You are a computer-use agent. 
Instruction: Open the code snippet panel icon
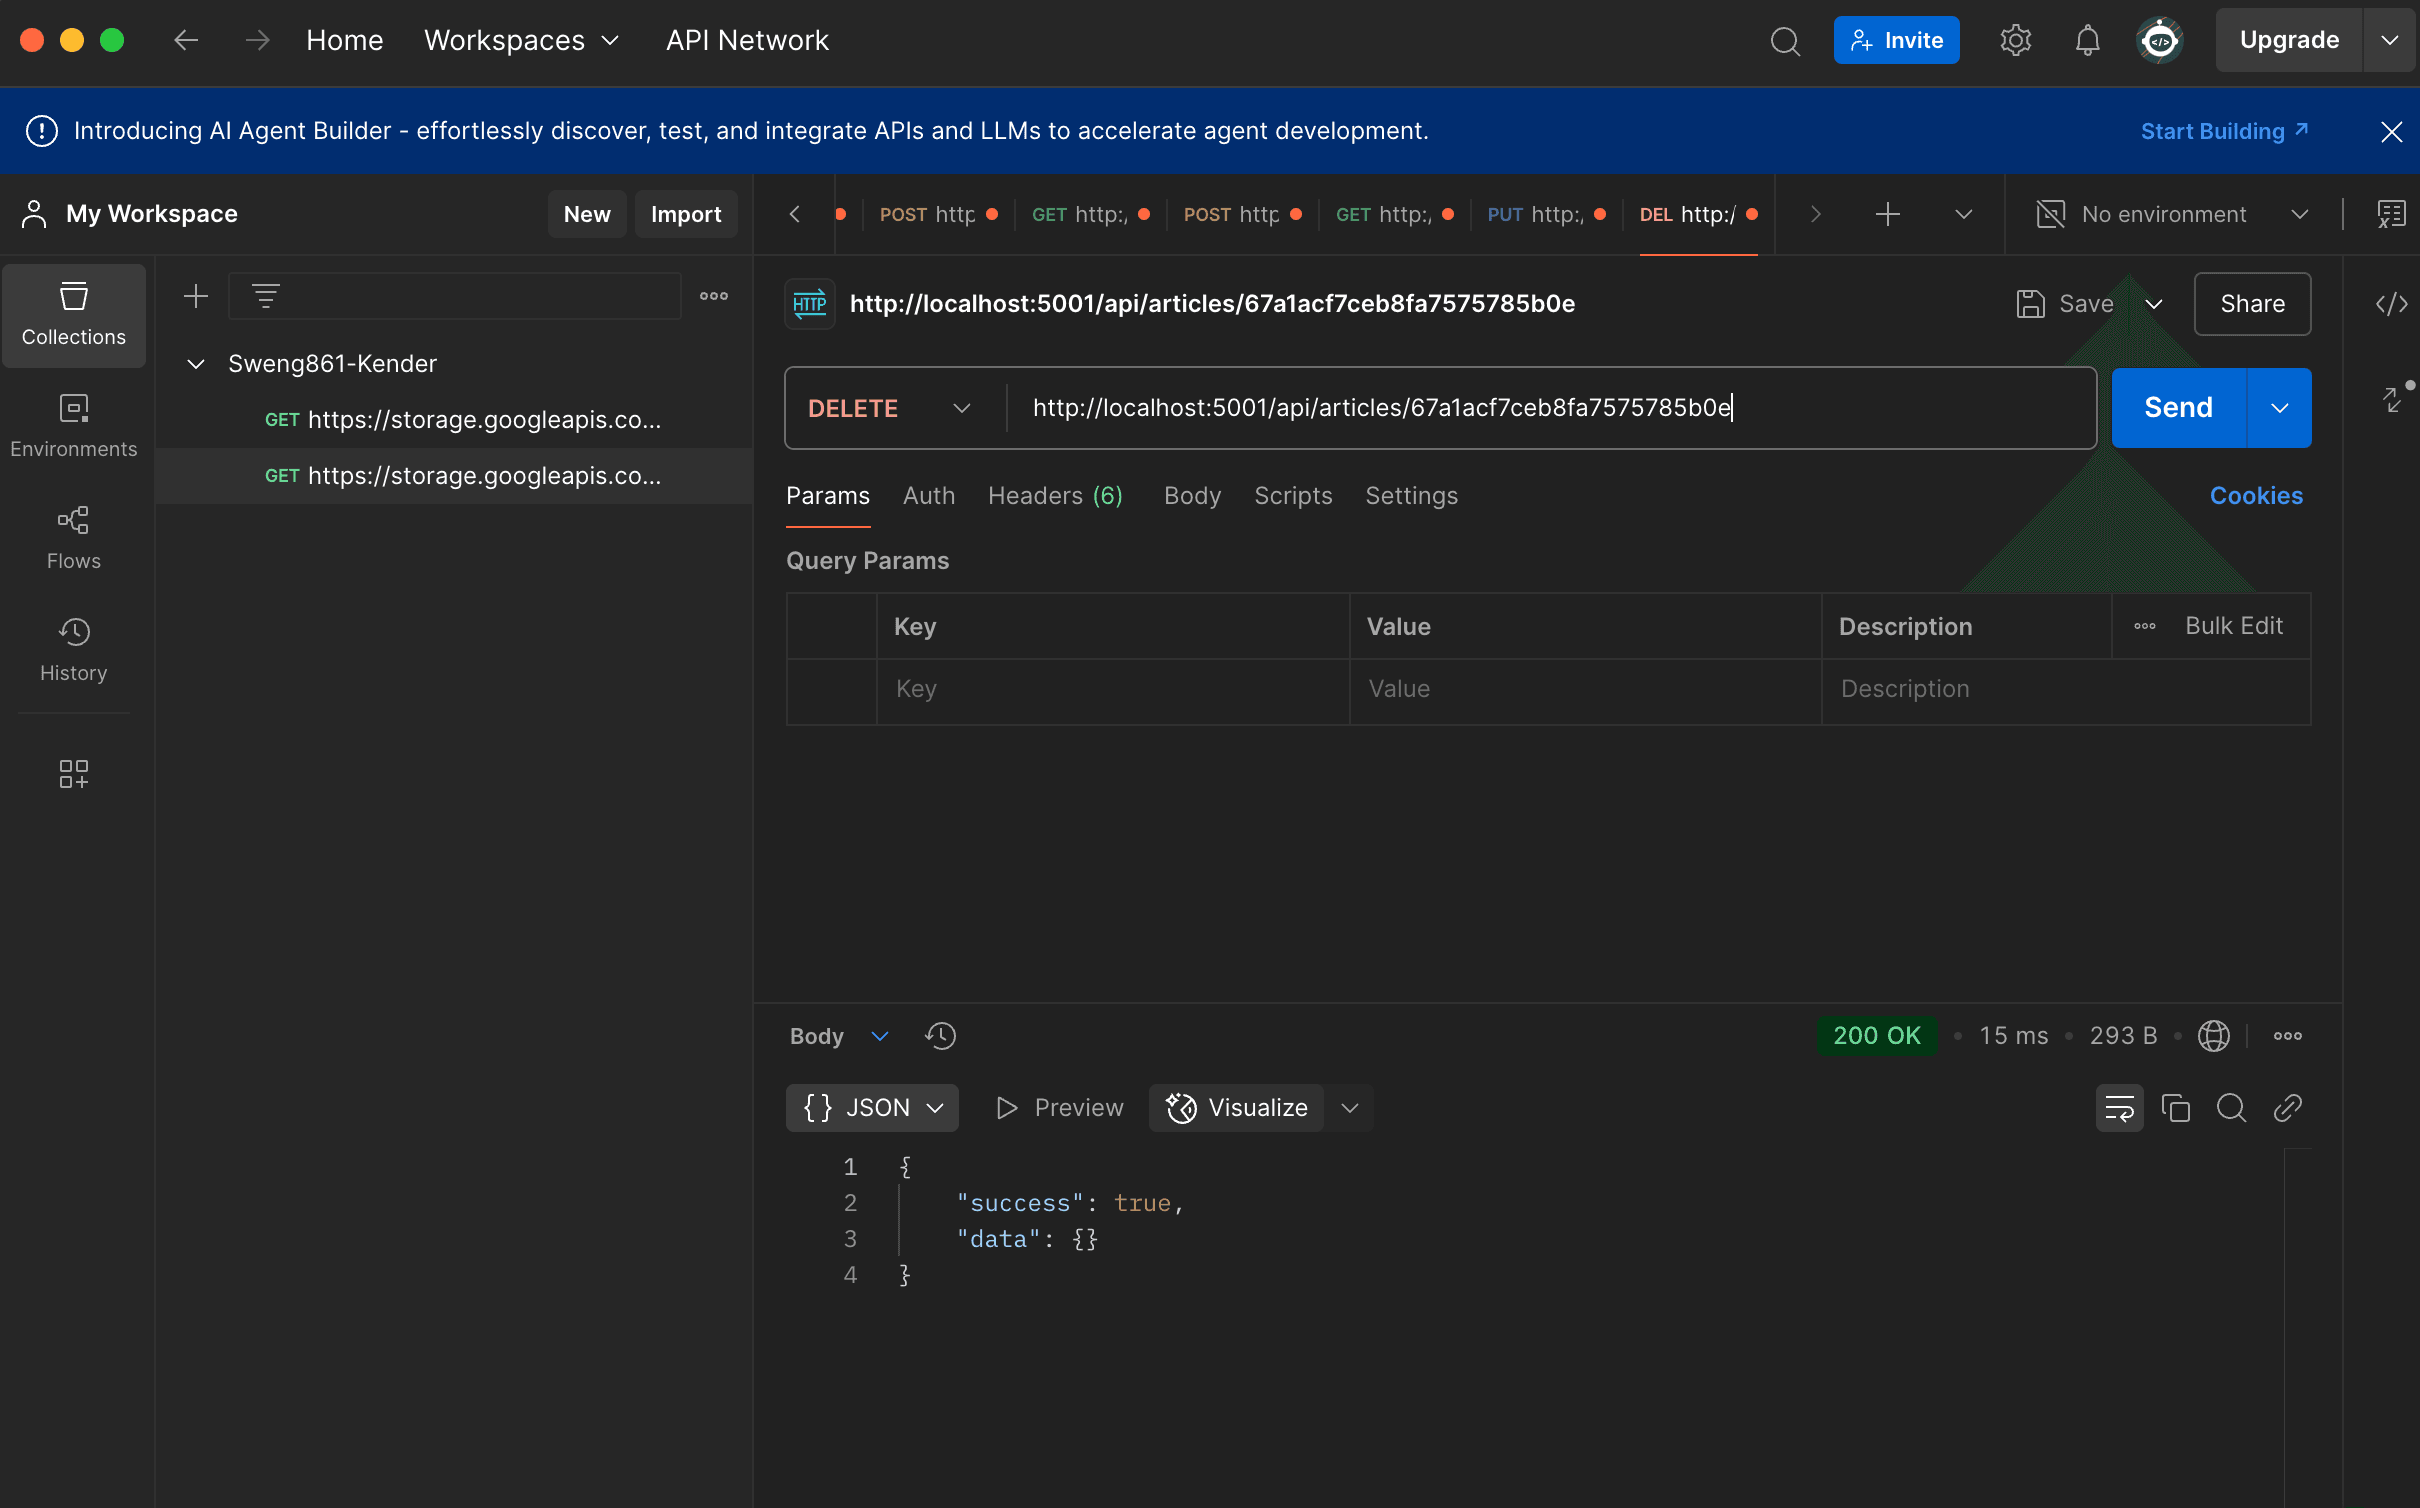2391,304
